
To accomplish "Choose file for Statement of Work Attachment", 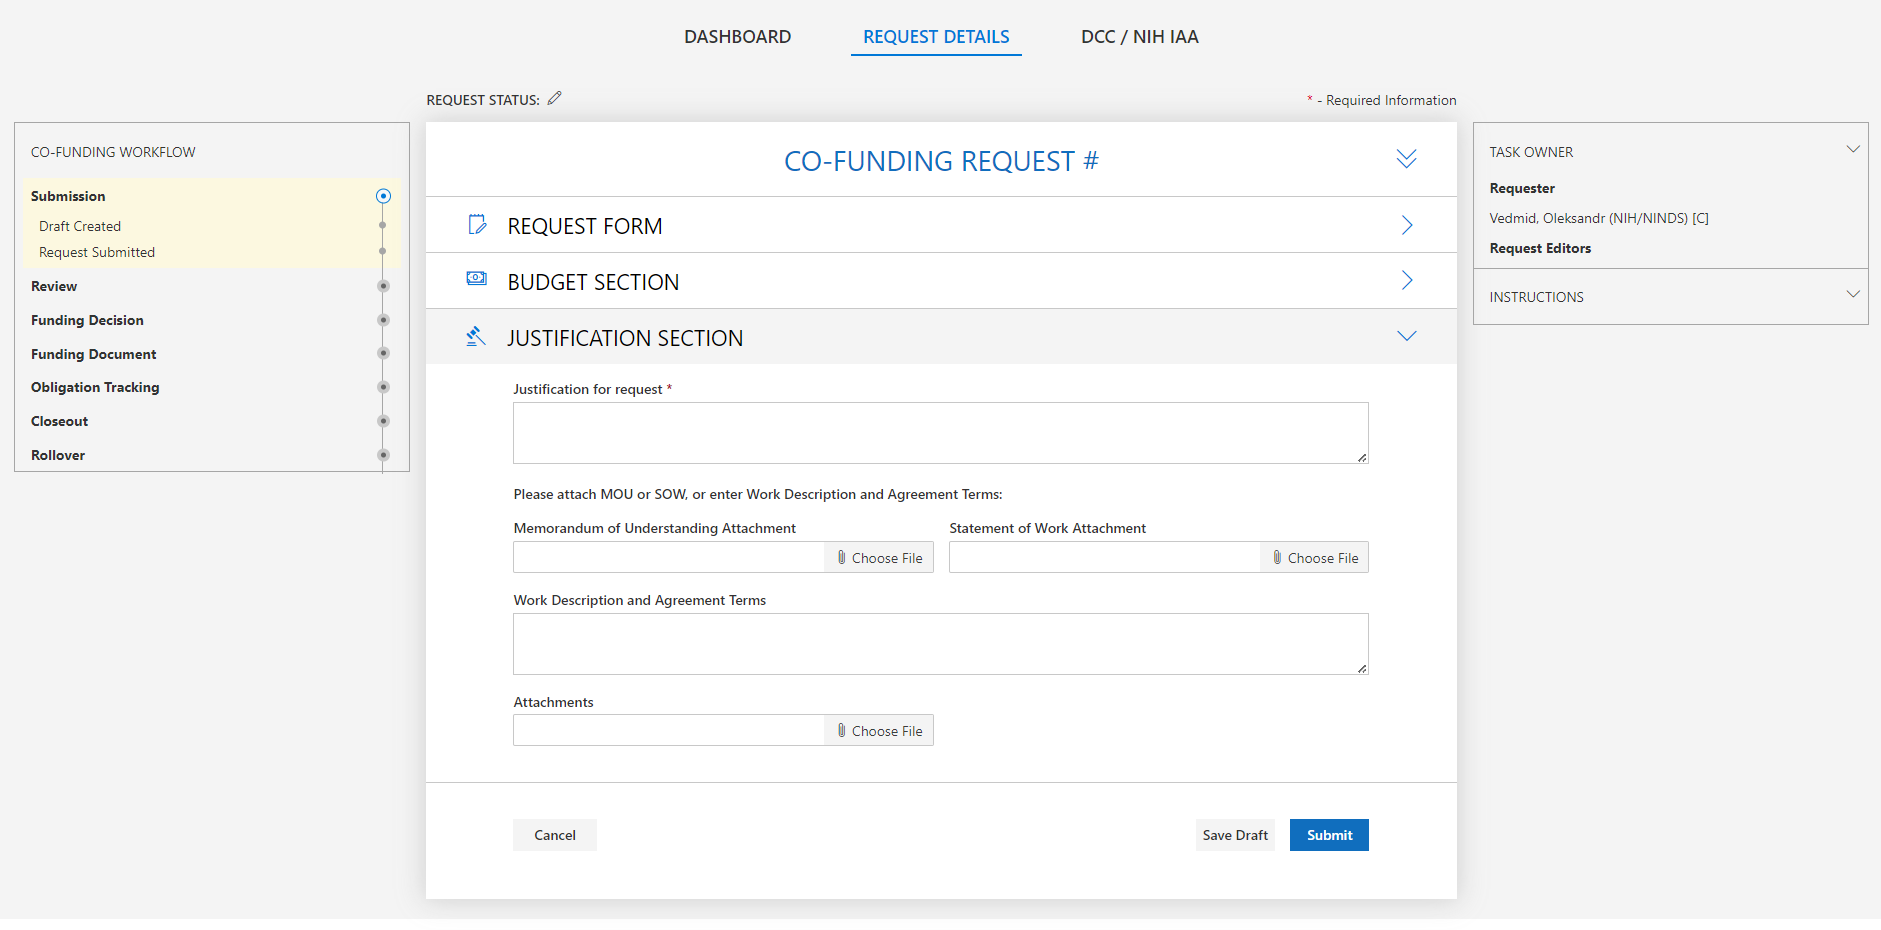I will coord(1315,558).
